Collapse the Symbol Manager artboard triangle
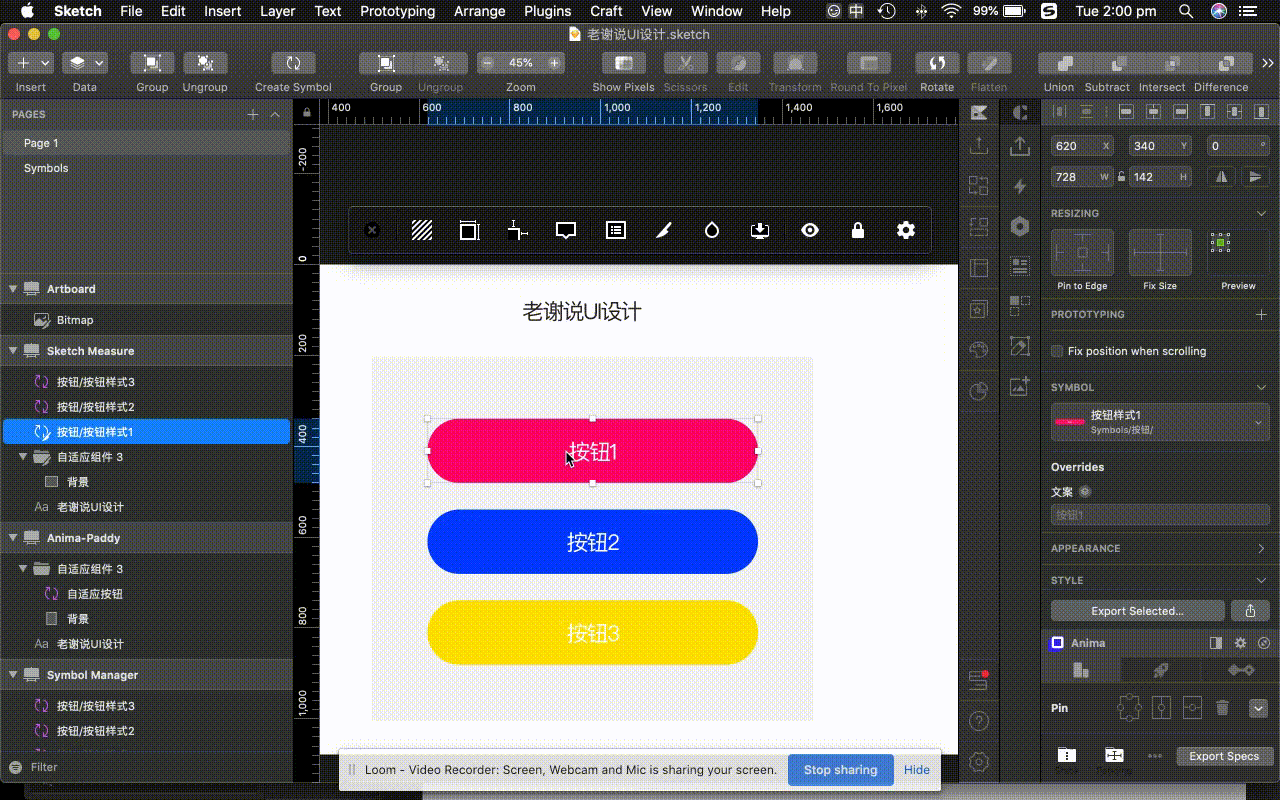This screenshot has height=800, width=1280. [x=13, y=675]
